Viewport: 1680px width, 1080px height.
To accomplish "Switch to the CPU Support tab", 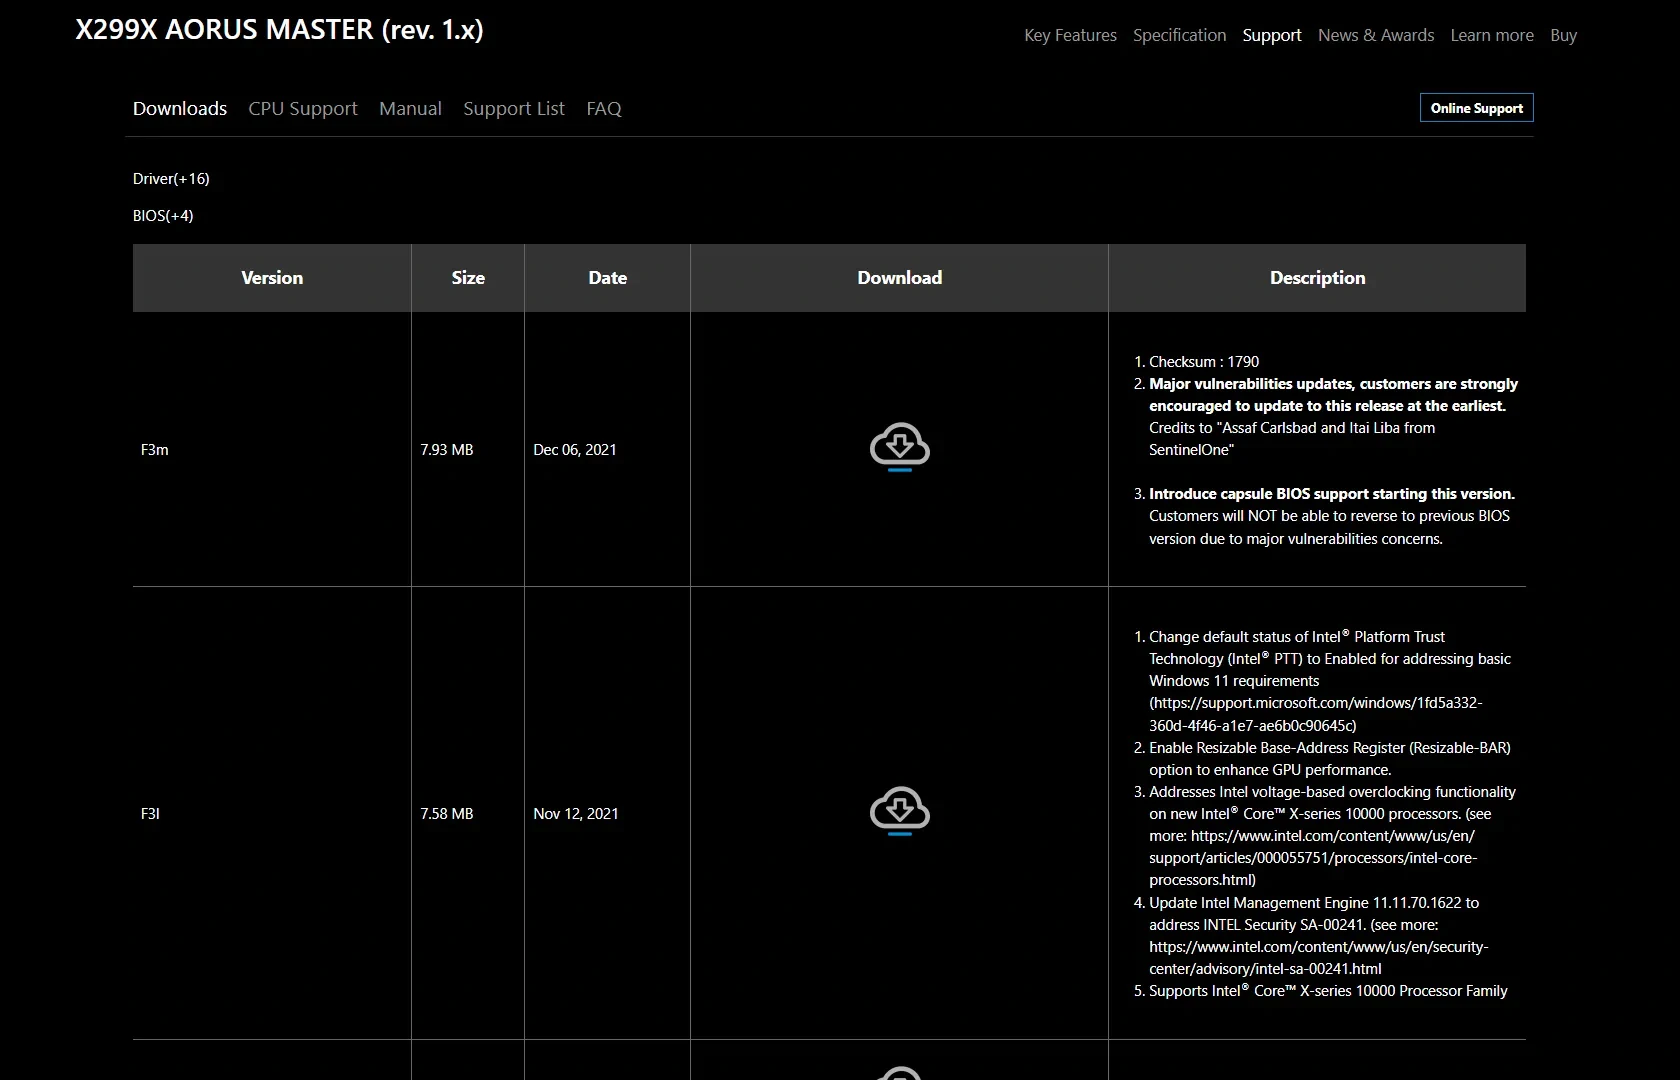I will coord(302,108).
